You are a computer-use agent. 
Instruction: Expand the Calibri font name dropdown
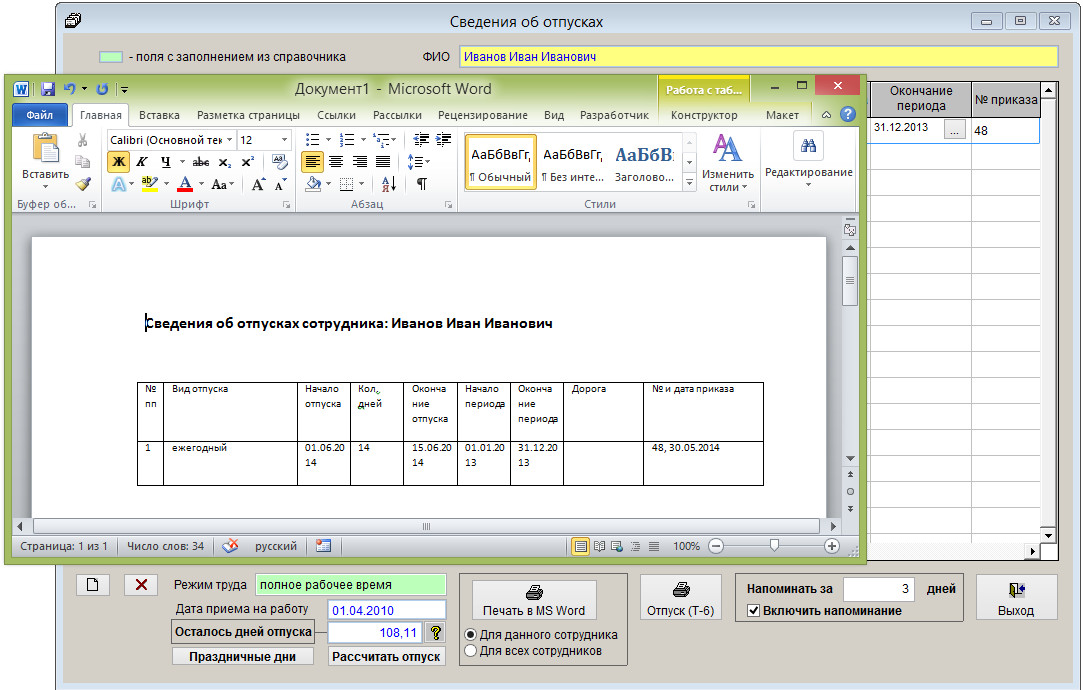tap(229, 140)
